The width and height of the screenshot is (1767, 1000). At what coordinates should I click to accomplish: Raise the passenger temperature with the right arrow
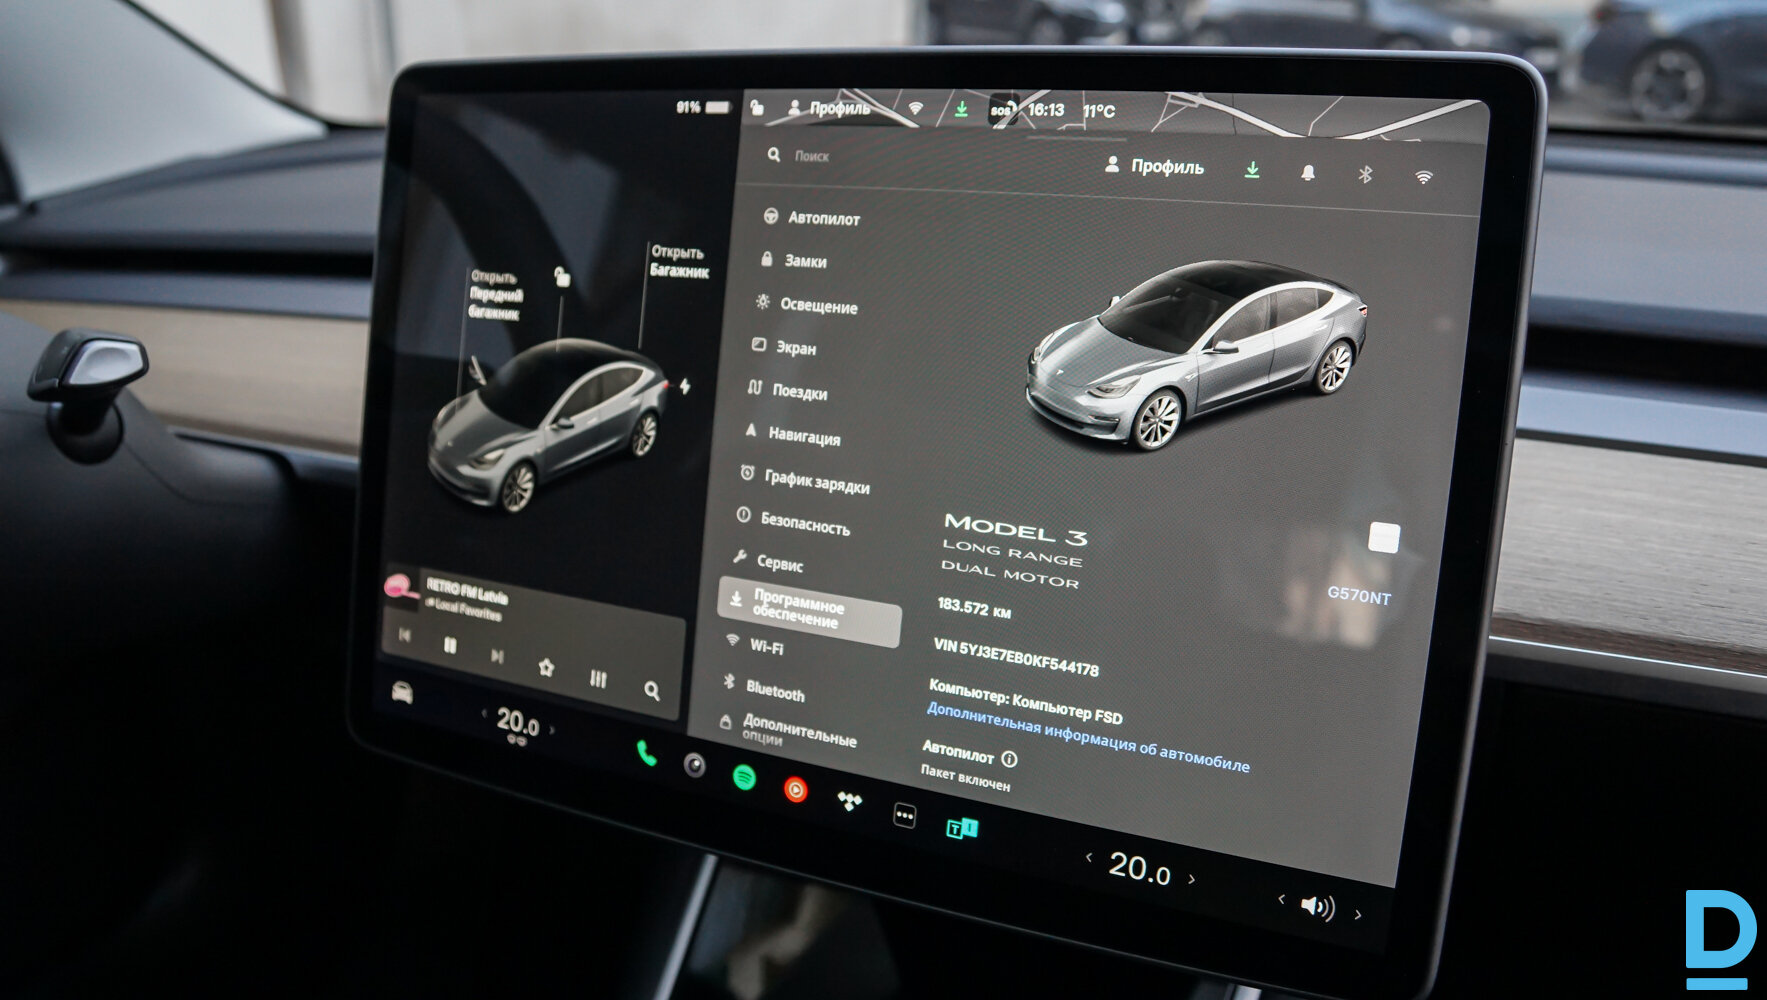(x=1191, y=879)
